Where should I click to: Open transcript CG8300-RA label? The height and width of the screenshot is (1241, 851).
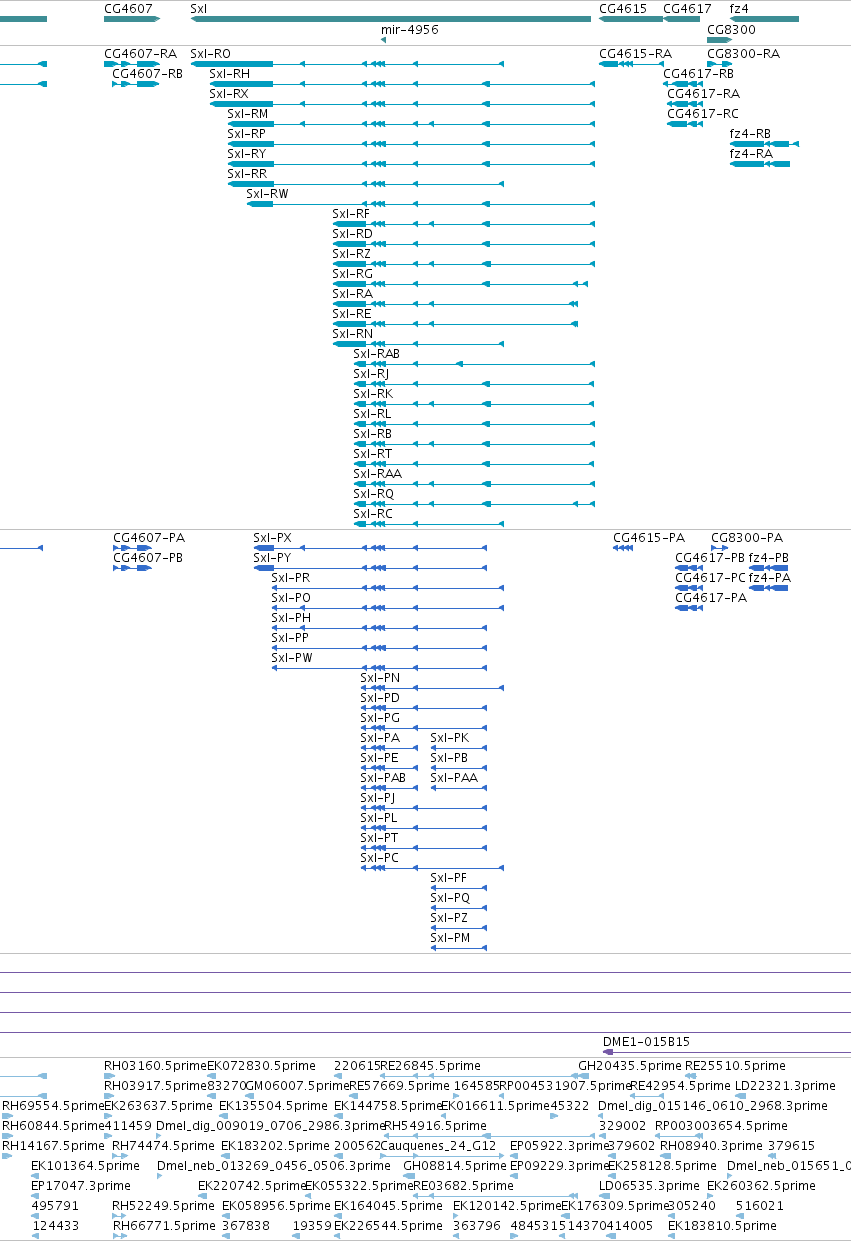click(x=743, y=53)
